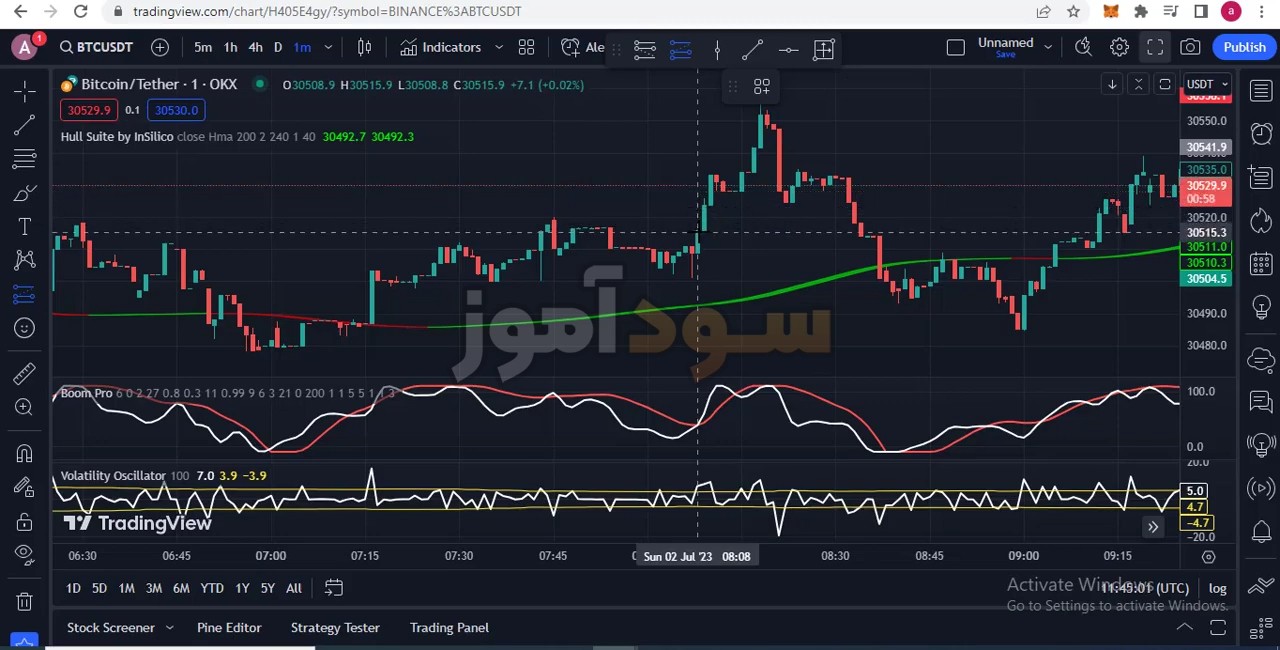Toggle fullscreen chart mode

[1155, 47]
